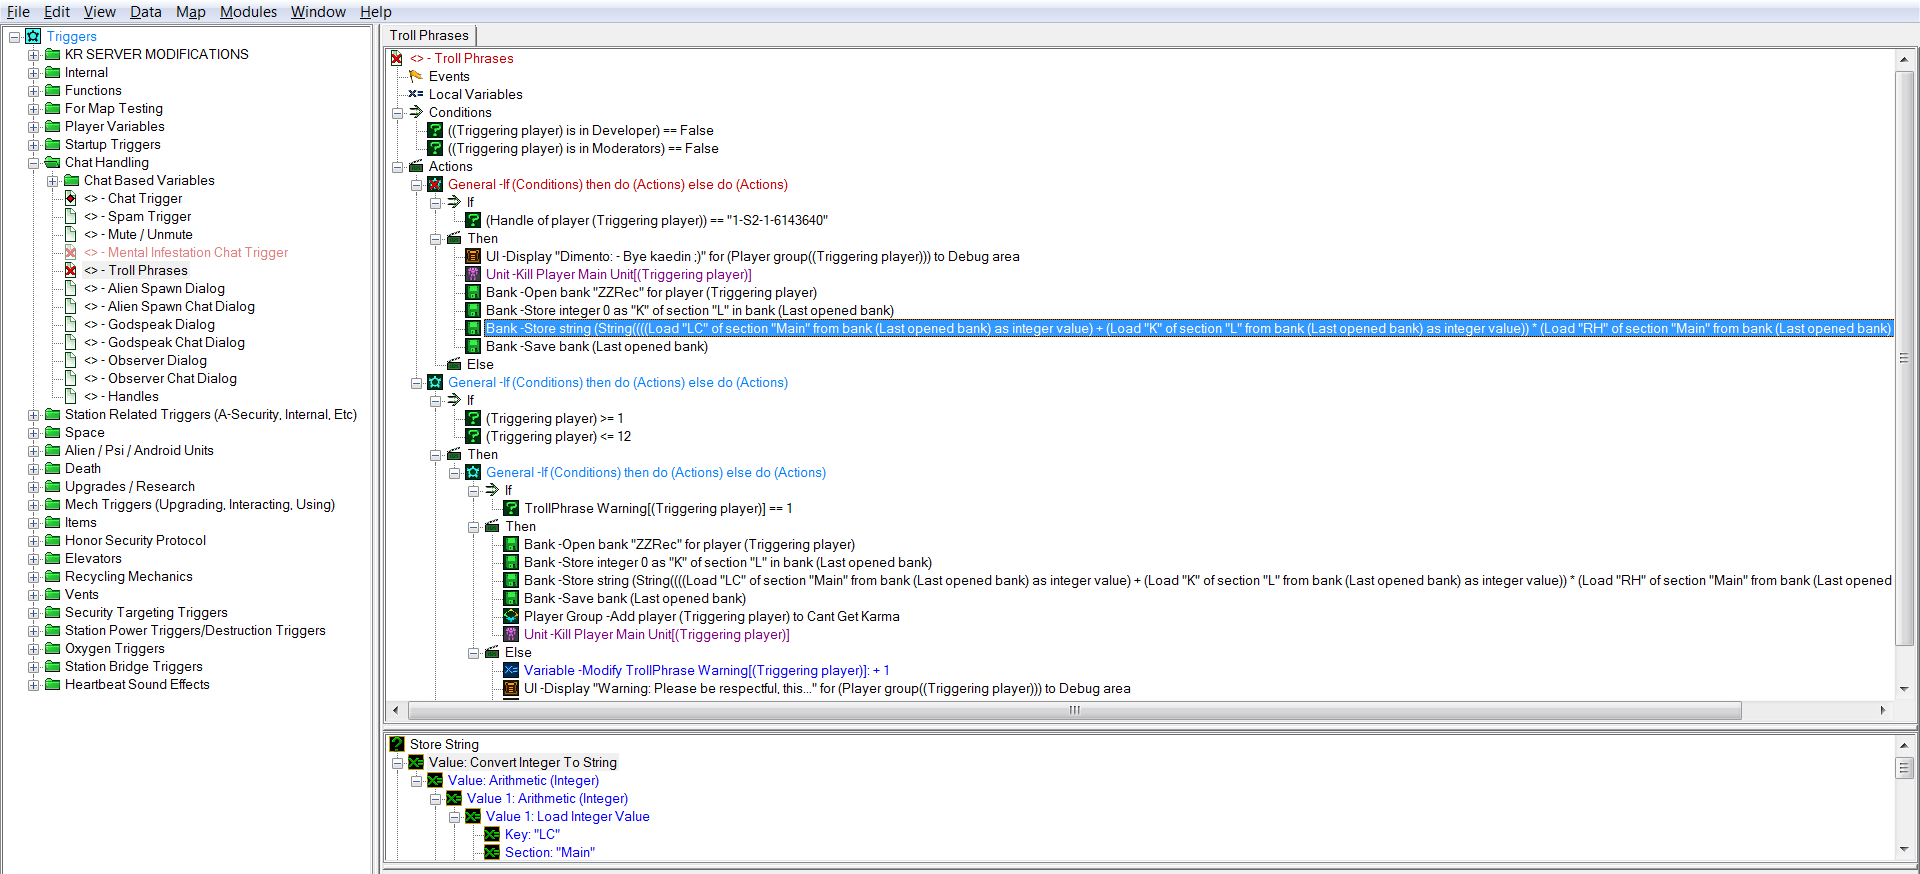Image resolution: width=1920 pixels, height=874 pixels.
Task: Click Value 1: Arithmetic (Integer) link
Action: point(547,798)
